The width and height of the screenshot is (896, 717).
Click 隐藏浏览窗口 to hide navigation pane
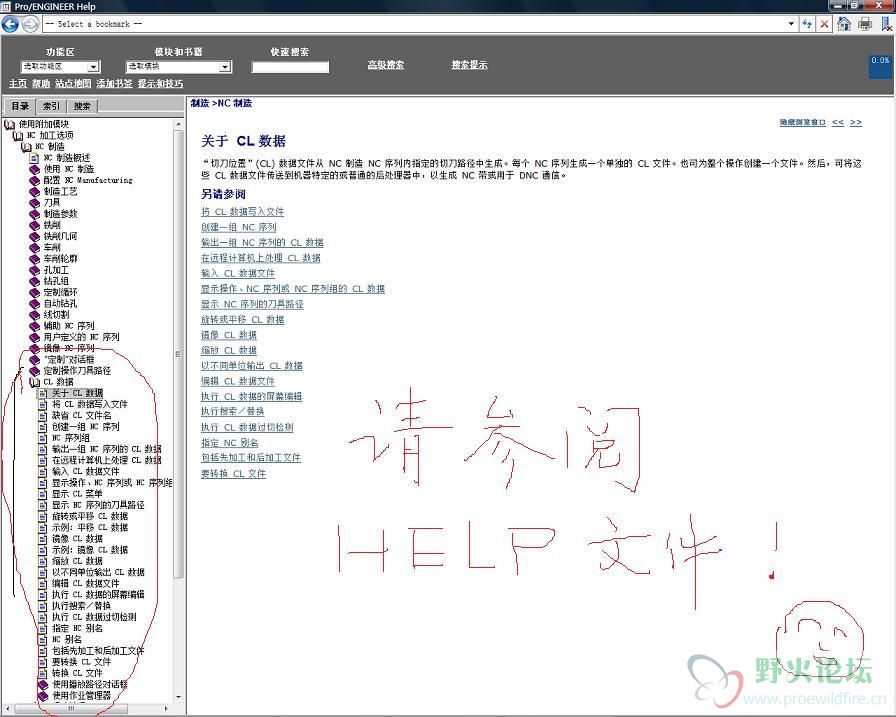(x=803, y=122)
